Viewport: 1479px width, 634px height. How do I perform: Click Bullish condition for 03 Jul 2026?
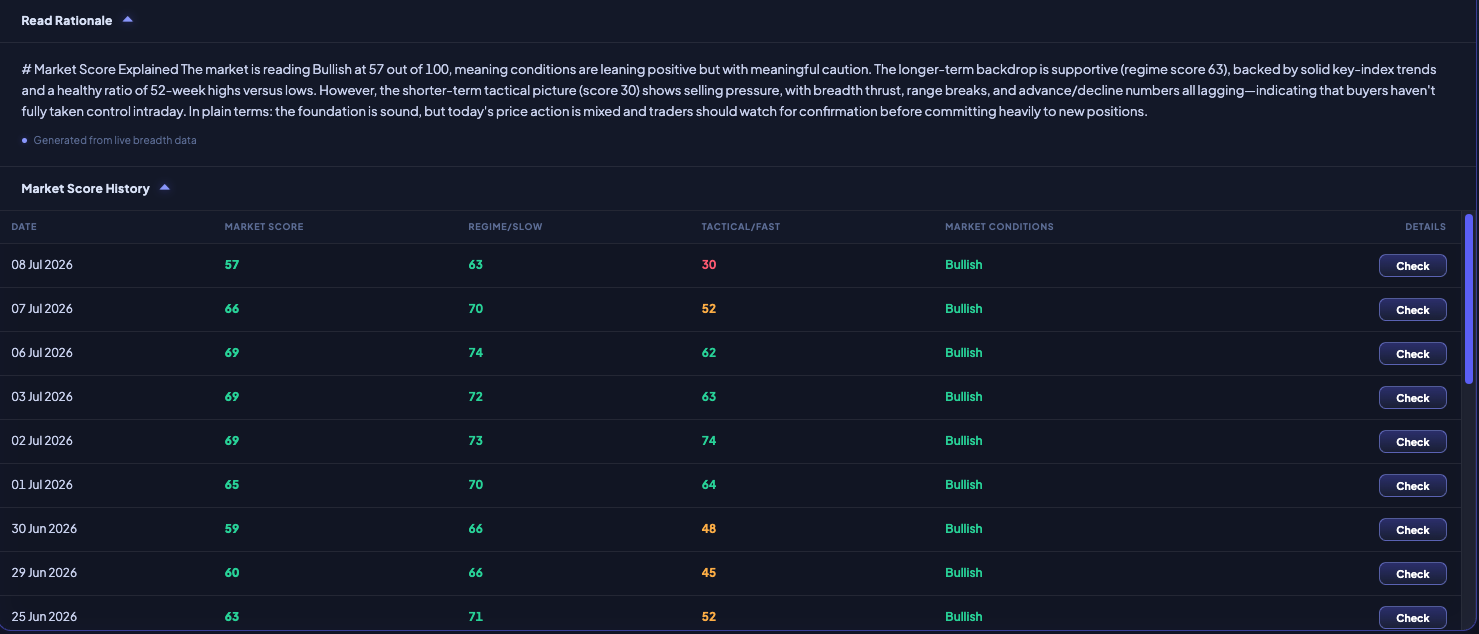[x=964, y=397]
